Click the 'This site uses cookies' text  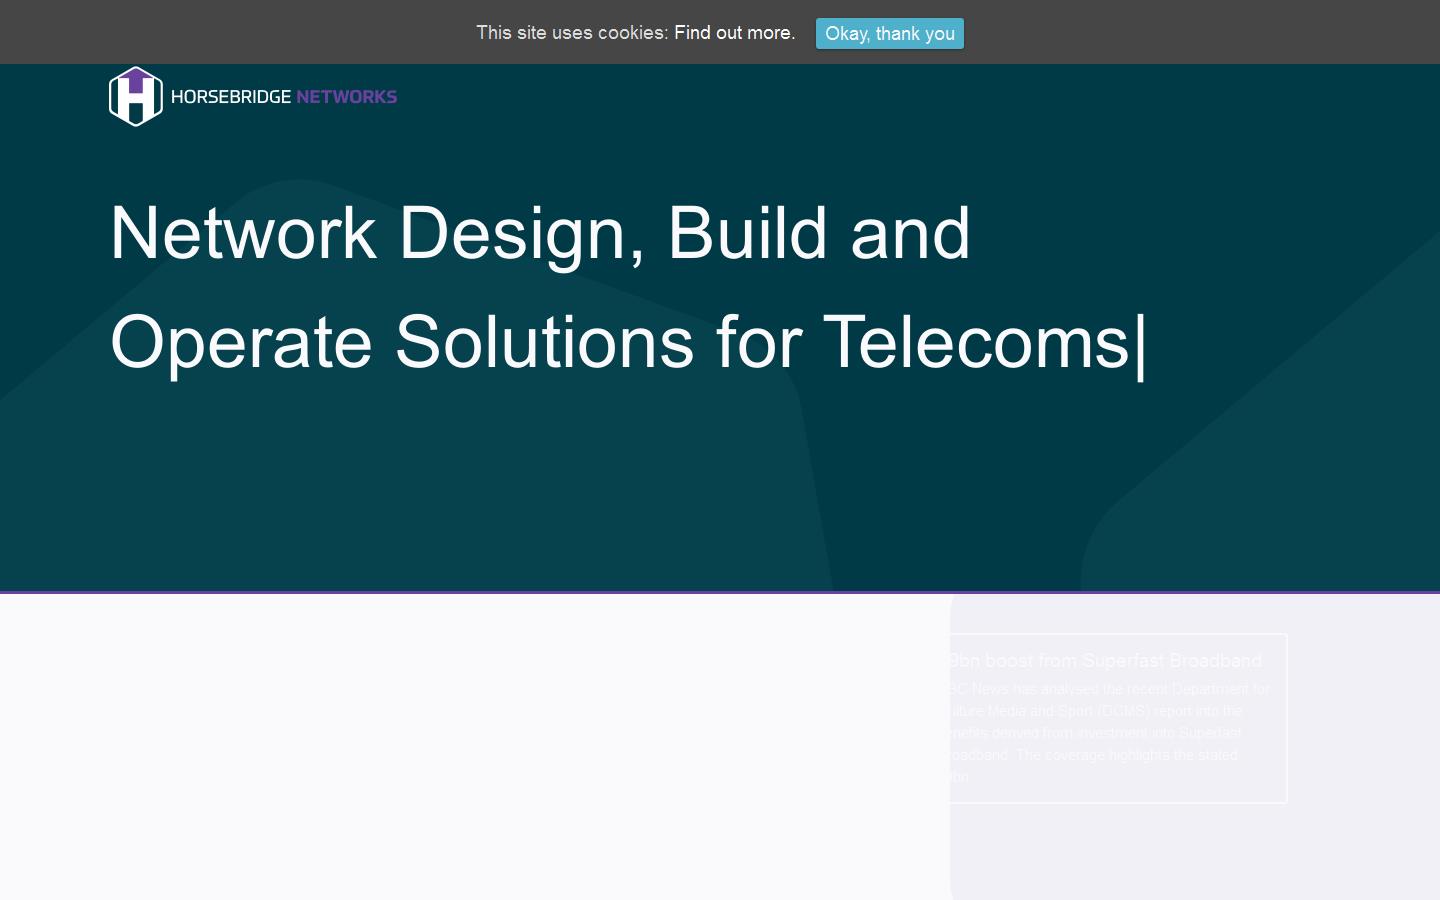click(571, 33)
